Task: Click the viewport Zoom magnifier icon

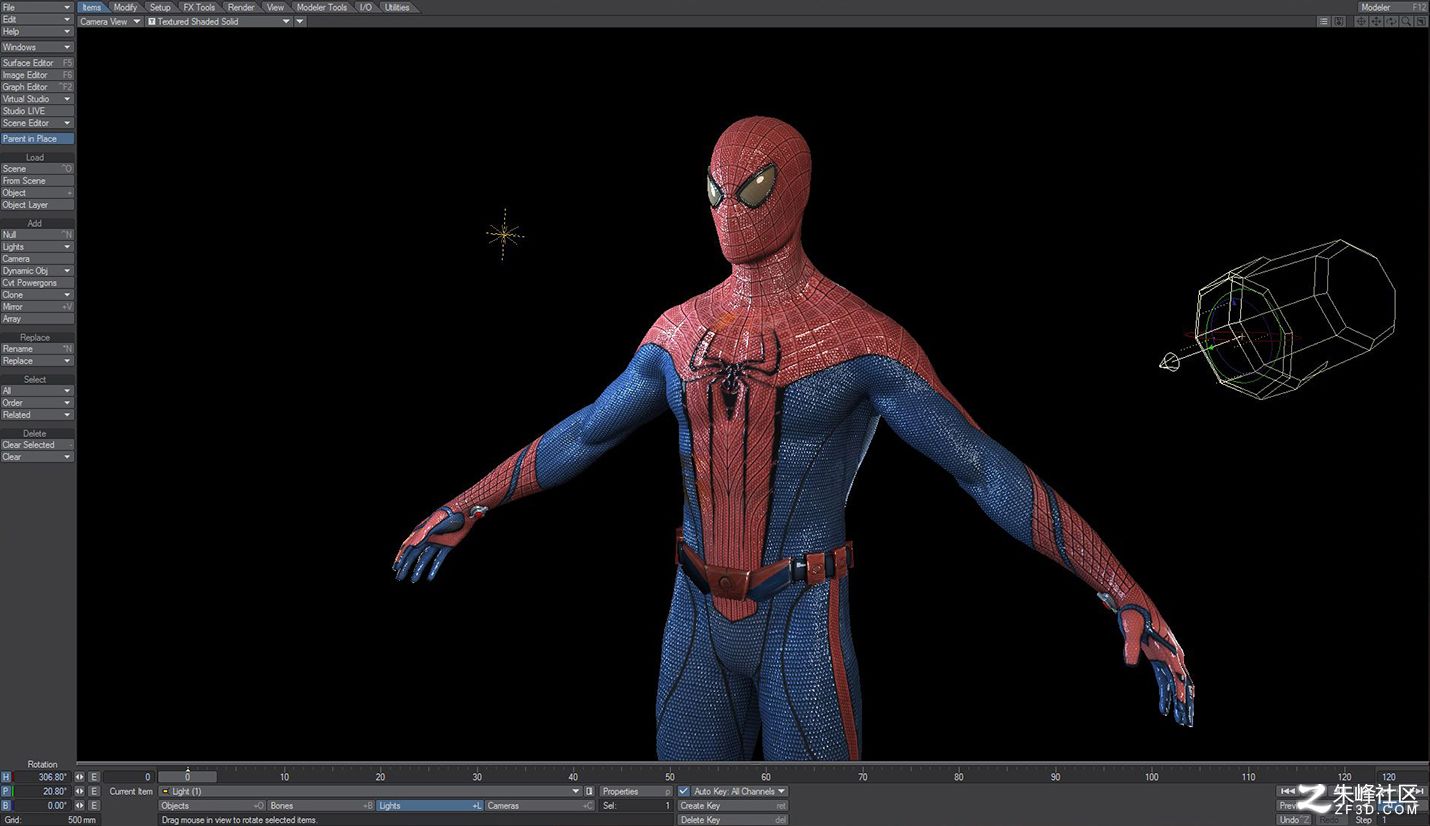Action: pos(1406,21)
